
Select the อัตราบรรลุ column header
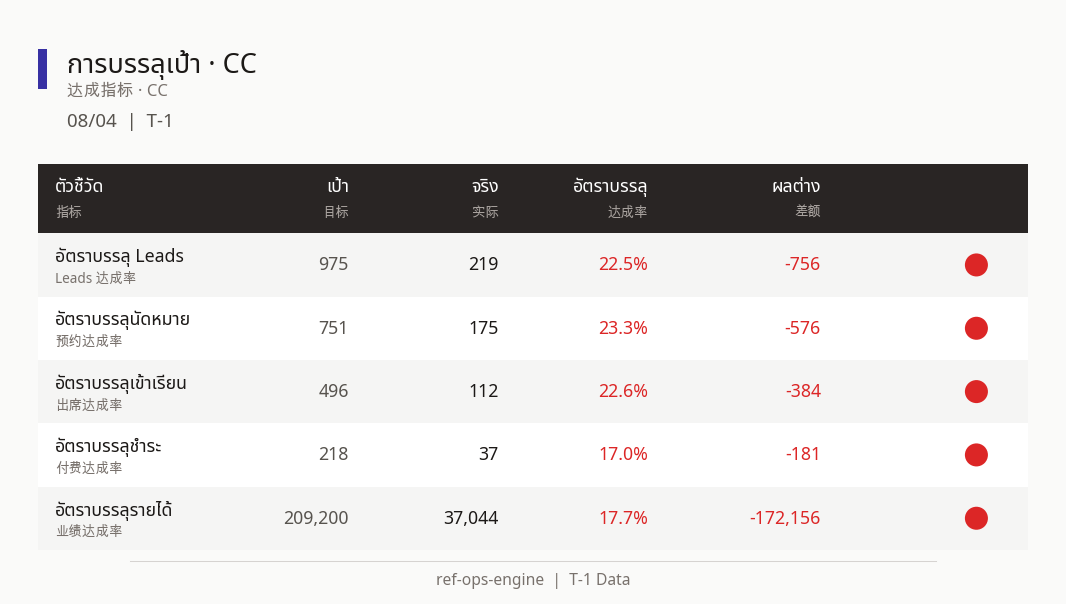pyautogui.click(x=610, y=186)
